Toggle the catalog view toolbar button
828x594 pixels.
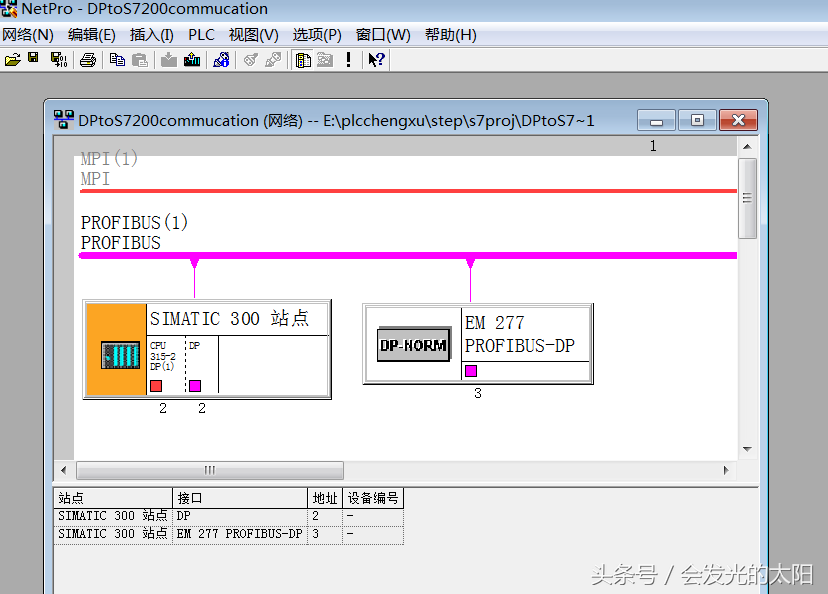pyautogui.click(x=303, y=60)
